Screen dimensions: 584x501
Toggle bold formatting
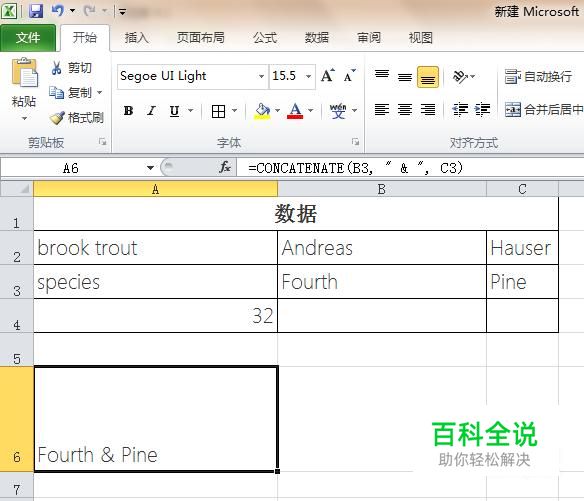point(128,111)
